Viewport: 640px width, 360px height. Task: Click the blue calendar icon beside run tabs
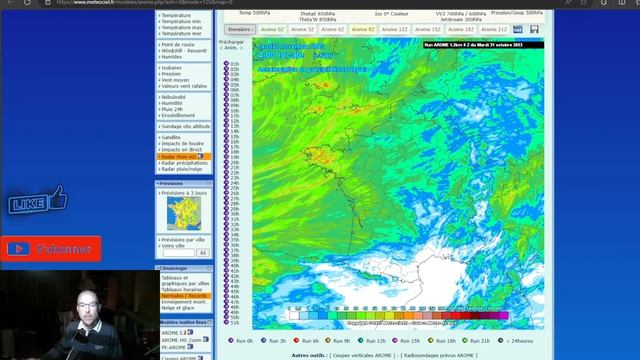518,29
